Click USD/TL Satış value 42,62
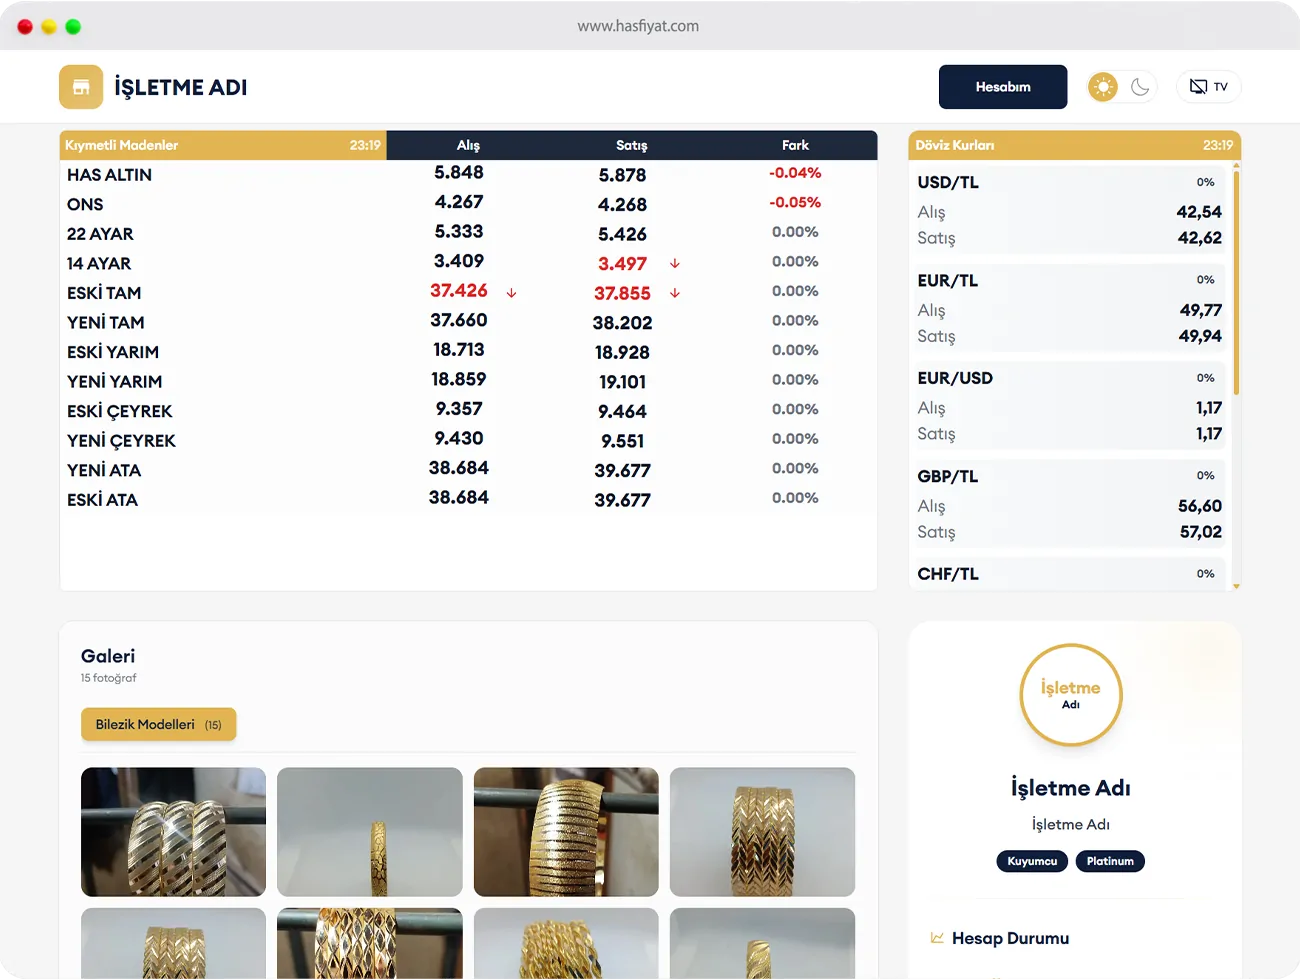This screenshot has height=980, width=1300. [x=1200, y=238]
